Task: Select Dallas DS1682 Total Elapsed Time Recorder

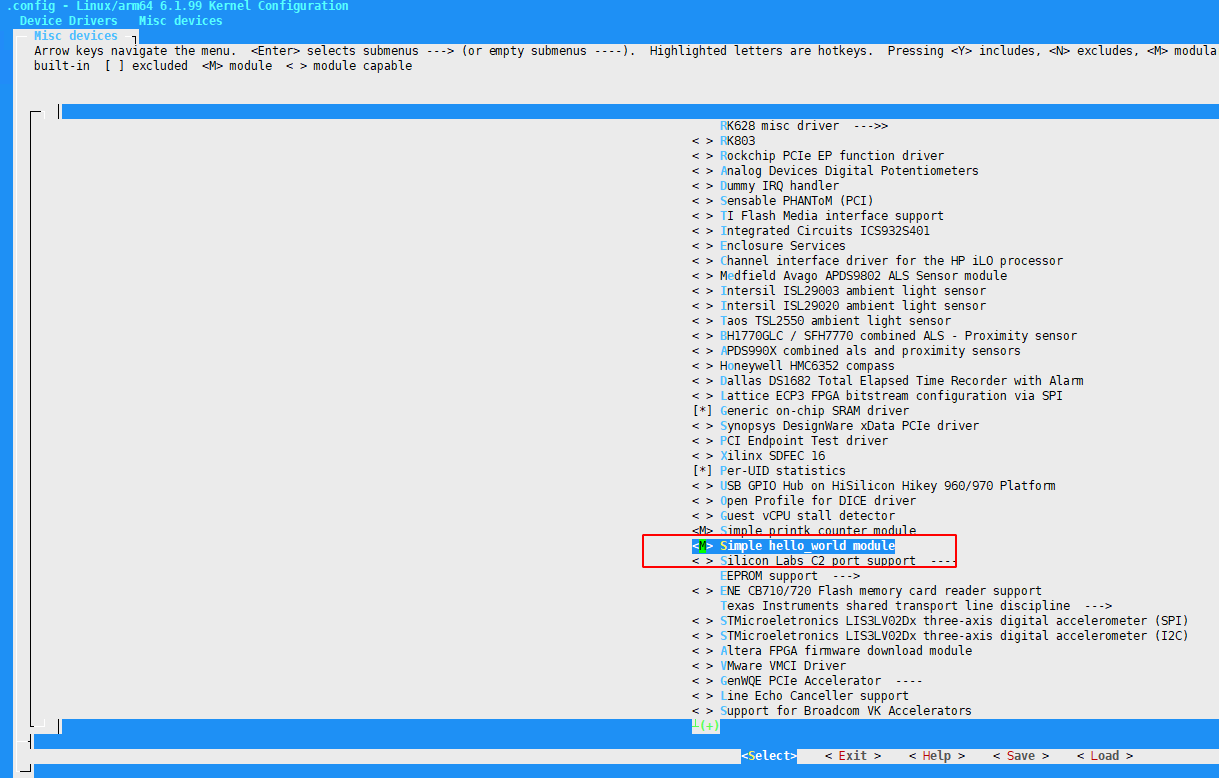Action: point(902,381)
